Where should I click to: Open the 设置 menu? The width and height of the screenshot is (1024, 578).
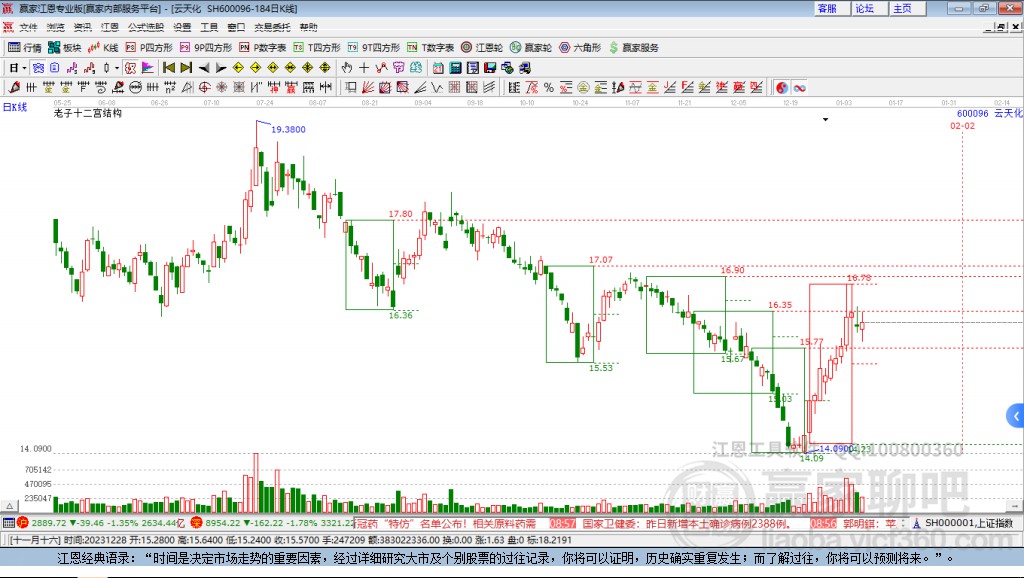182,27
